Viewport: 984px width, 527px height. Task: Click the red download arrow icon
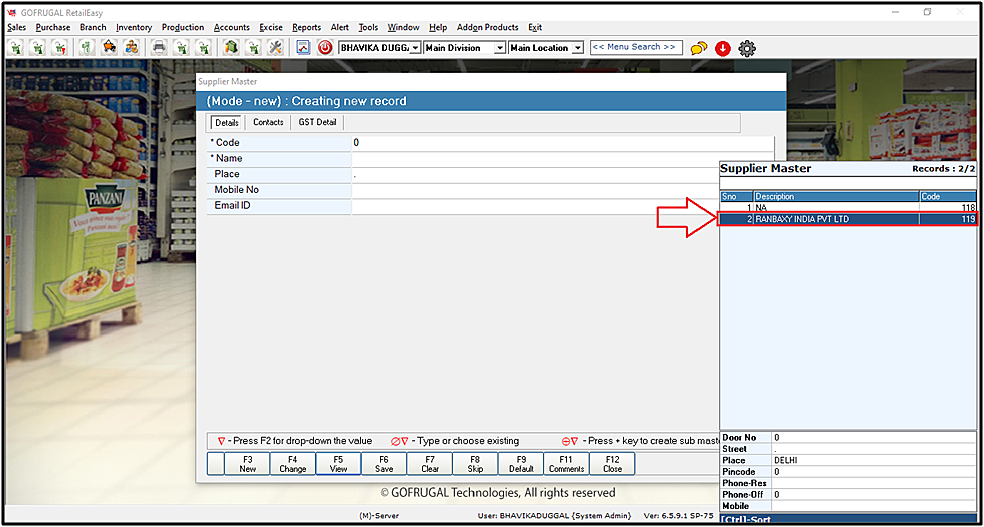coord(722,48)
